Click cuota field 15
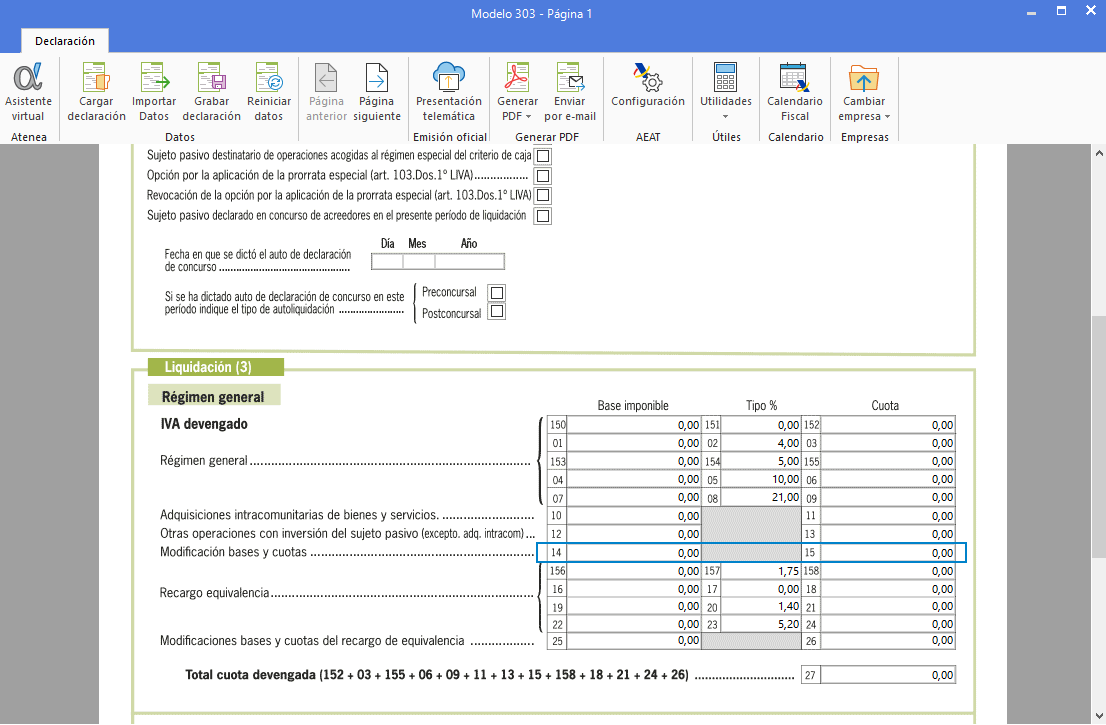 888,552
